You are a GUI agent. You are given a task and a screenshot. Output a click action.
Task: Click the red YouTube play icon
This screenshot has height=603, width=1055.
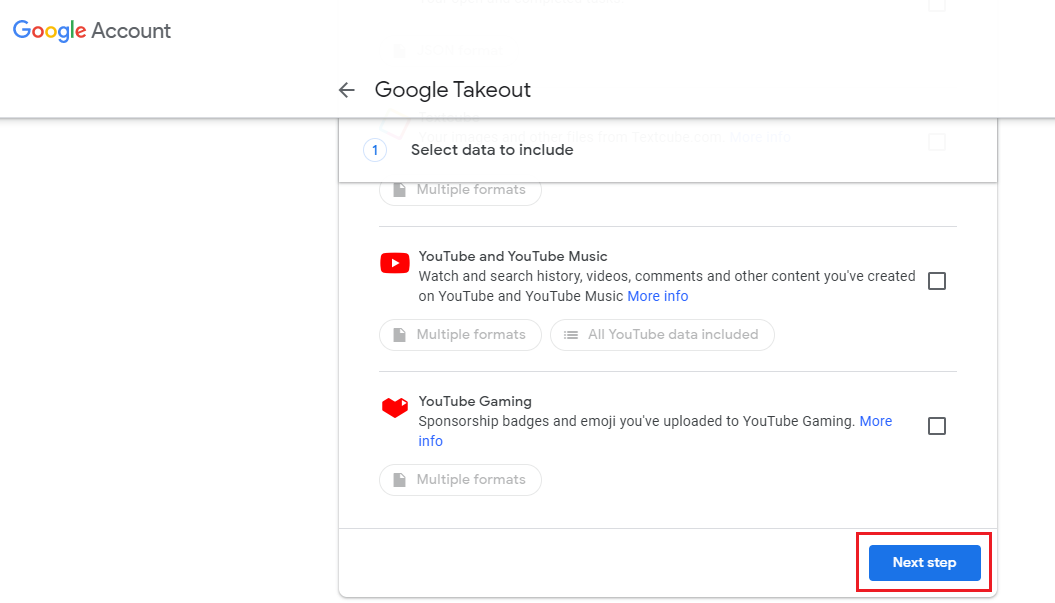[395, 263]
